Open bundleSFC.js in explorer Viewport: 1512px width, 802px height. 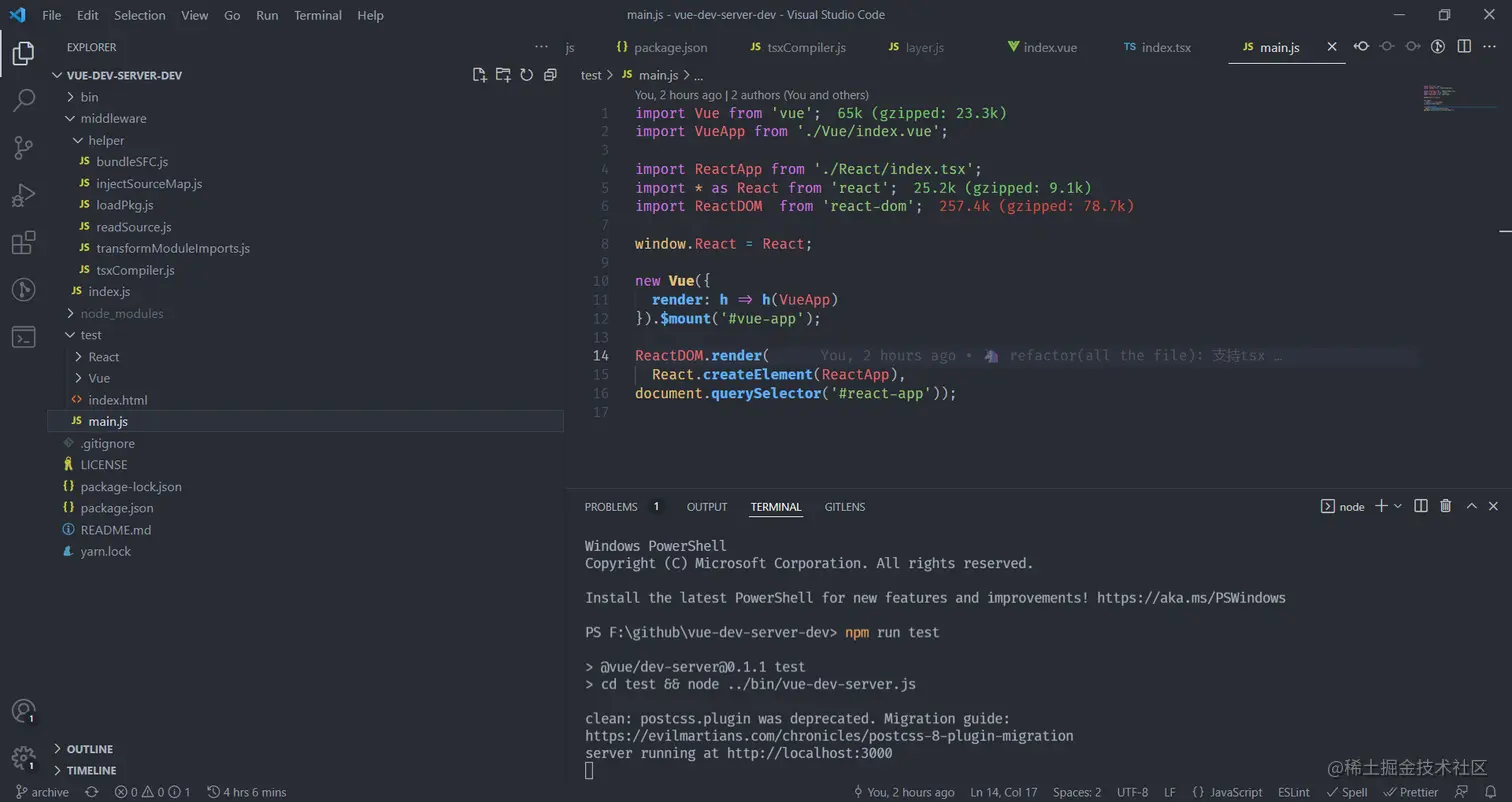click(132, 162)
